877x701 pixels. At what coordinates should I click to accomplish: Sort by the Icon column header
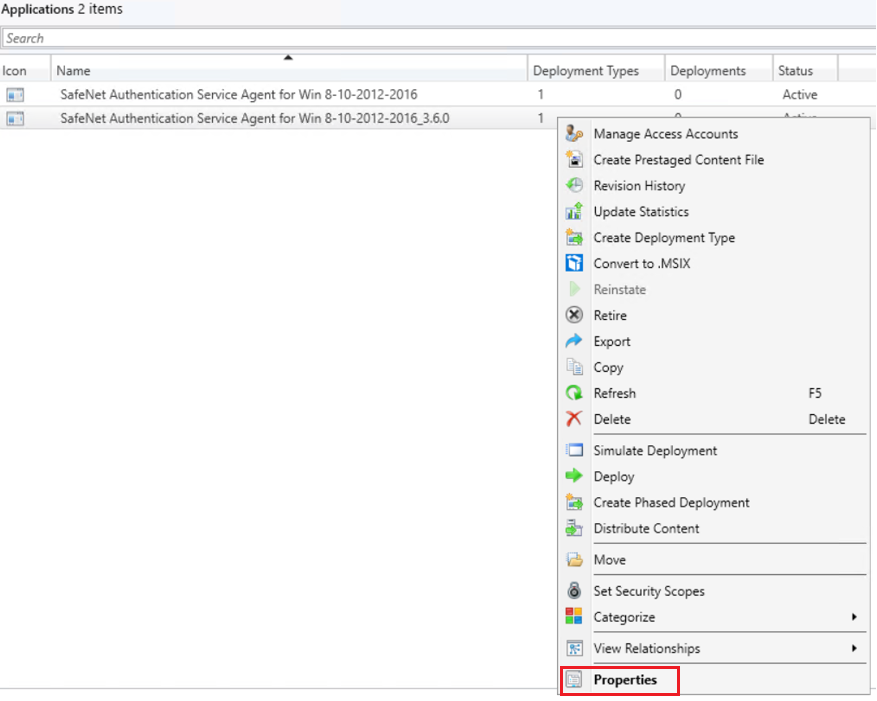(25, 70)
